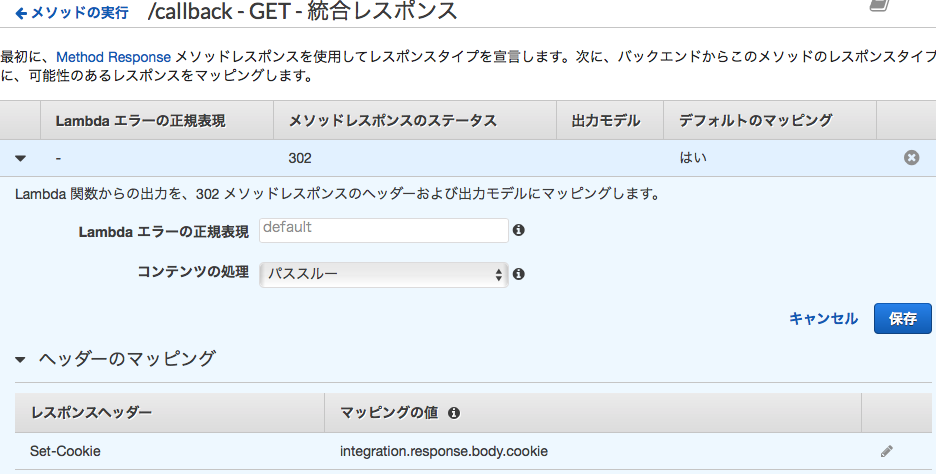This screenshot has width=936, height=474.
Task: Collapse the ヘッダーのマッピング section
Action: 21,358
